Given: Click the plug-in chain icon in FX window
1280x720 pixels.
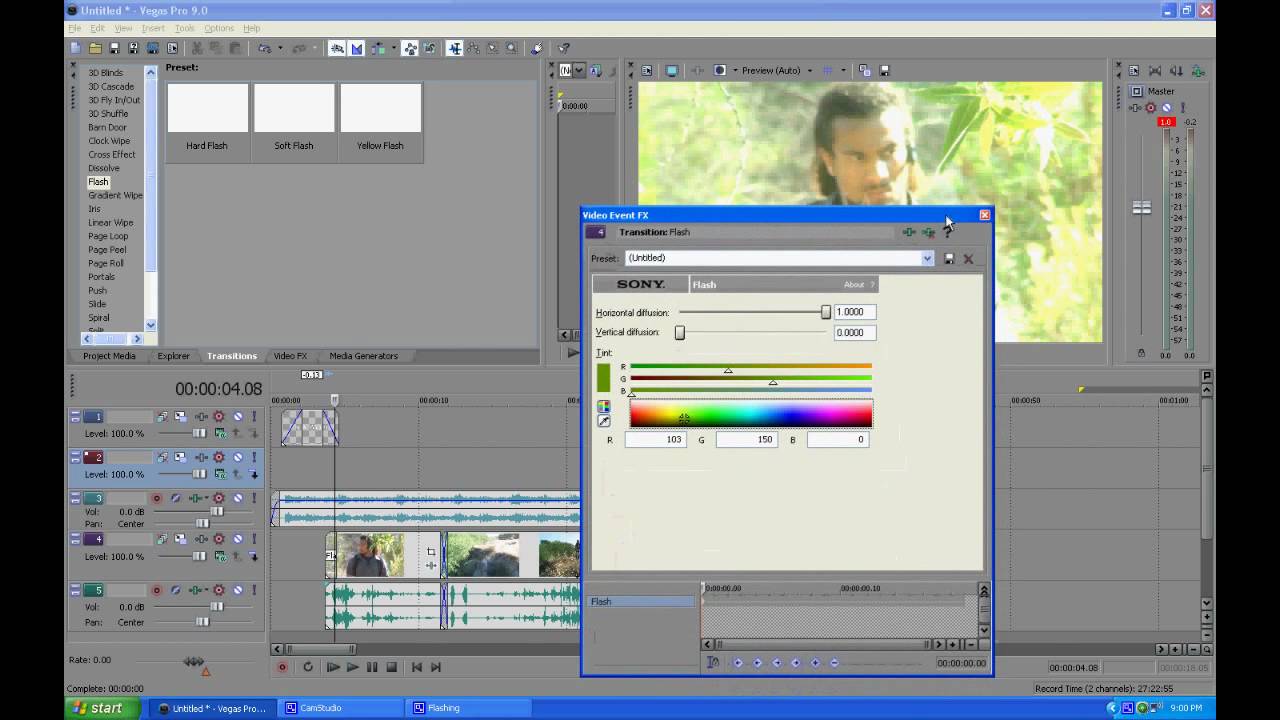Looking at the screenshot, I should tap(909, 232).
